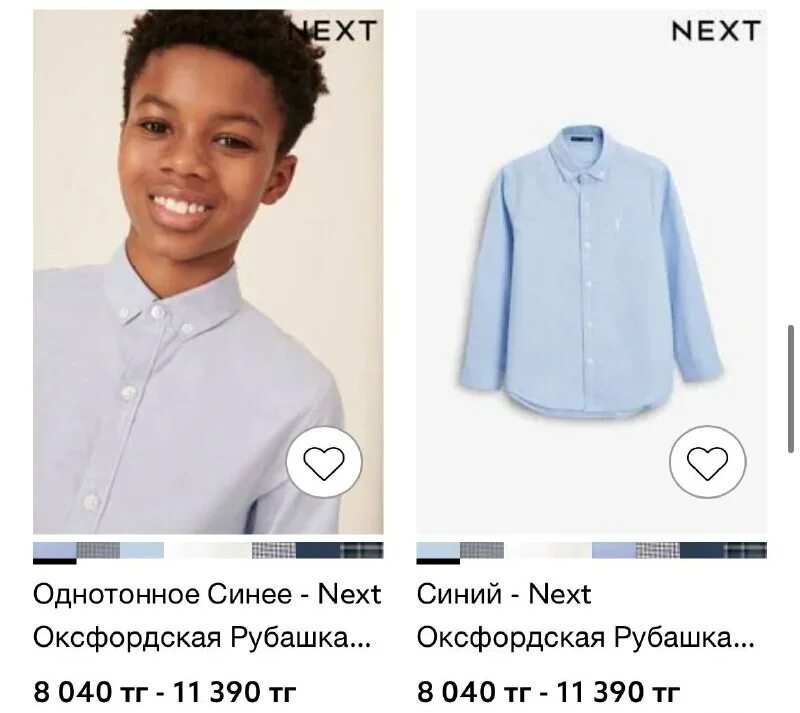
Task: Tap the heart on the flat-lay blue shirt
Action: (x=708, y=462)
